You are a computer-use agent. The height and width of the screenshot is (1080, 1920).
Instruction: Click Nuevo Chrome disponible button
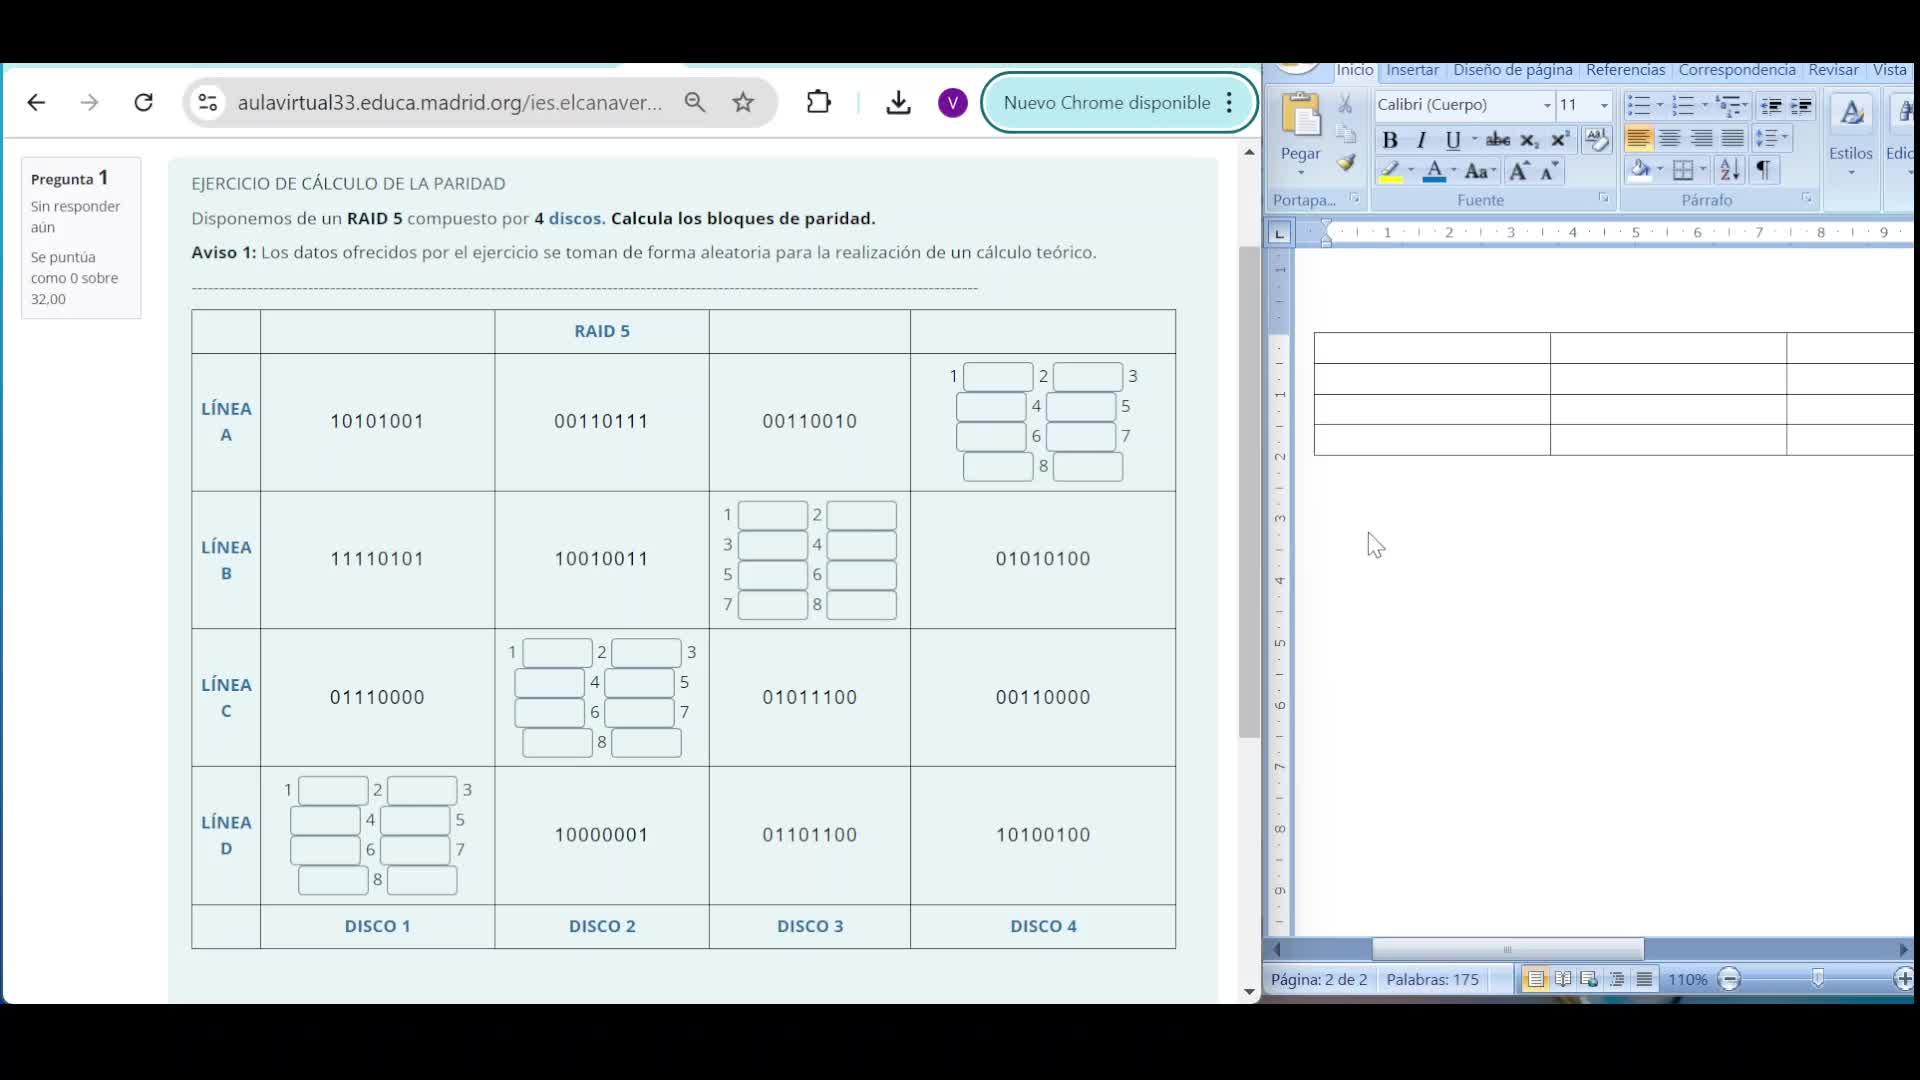(1106, 103)
